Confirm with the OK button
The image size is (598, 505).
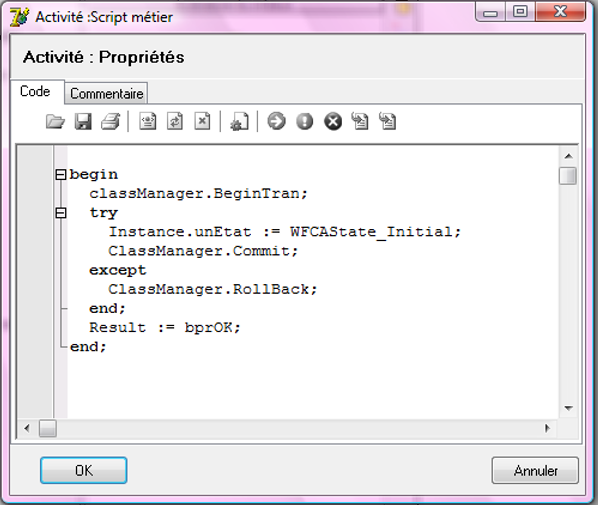pos(84,470)
